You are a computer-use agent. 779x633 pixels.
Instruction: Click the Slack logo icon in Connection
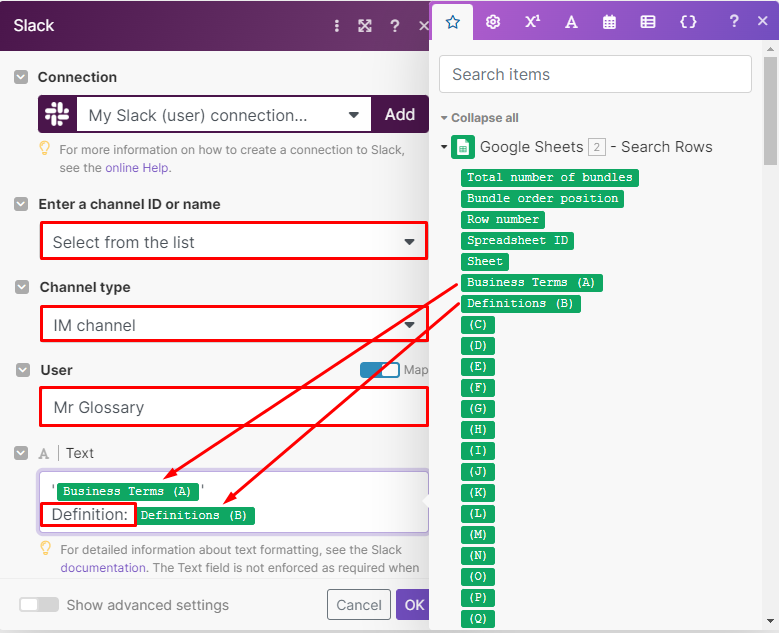[x=57, y=114]
